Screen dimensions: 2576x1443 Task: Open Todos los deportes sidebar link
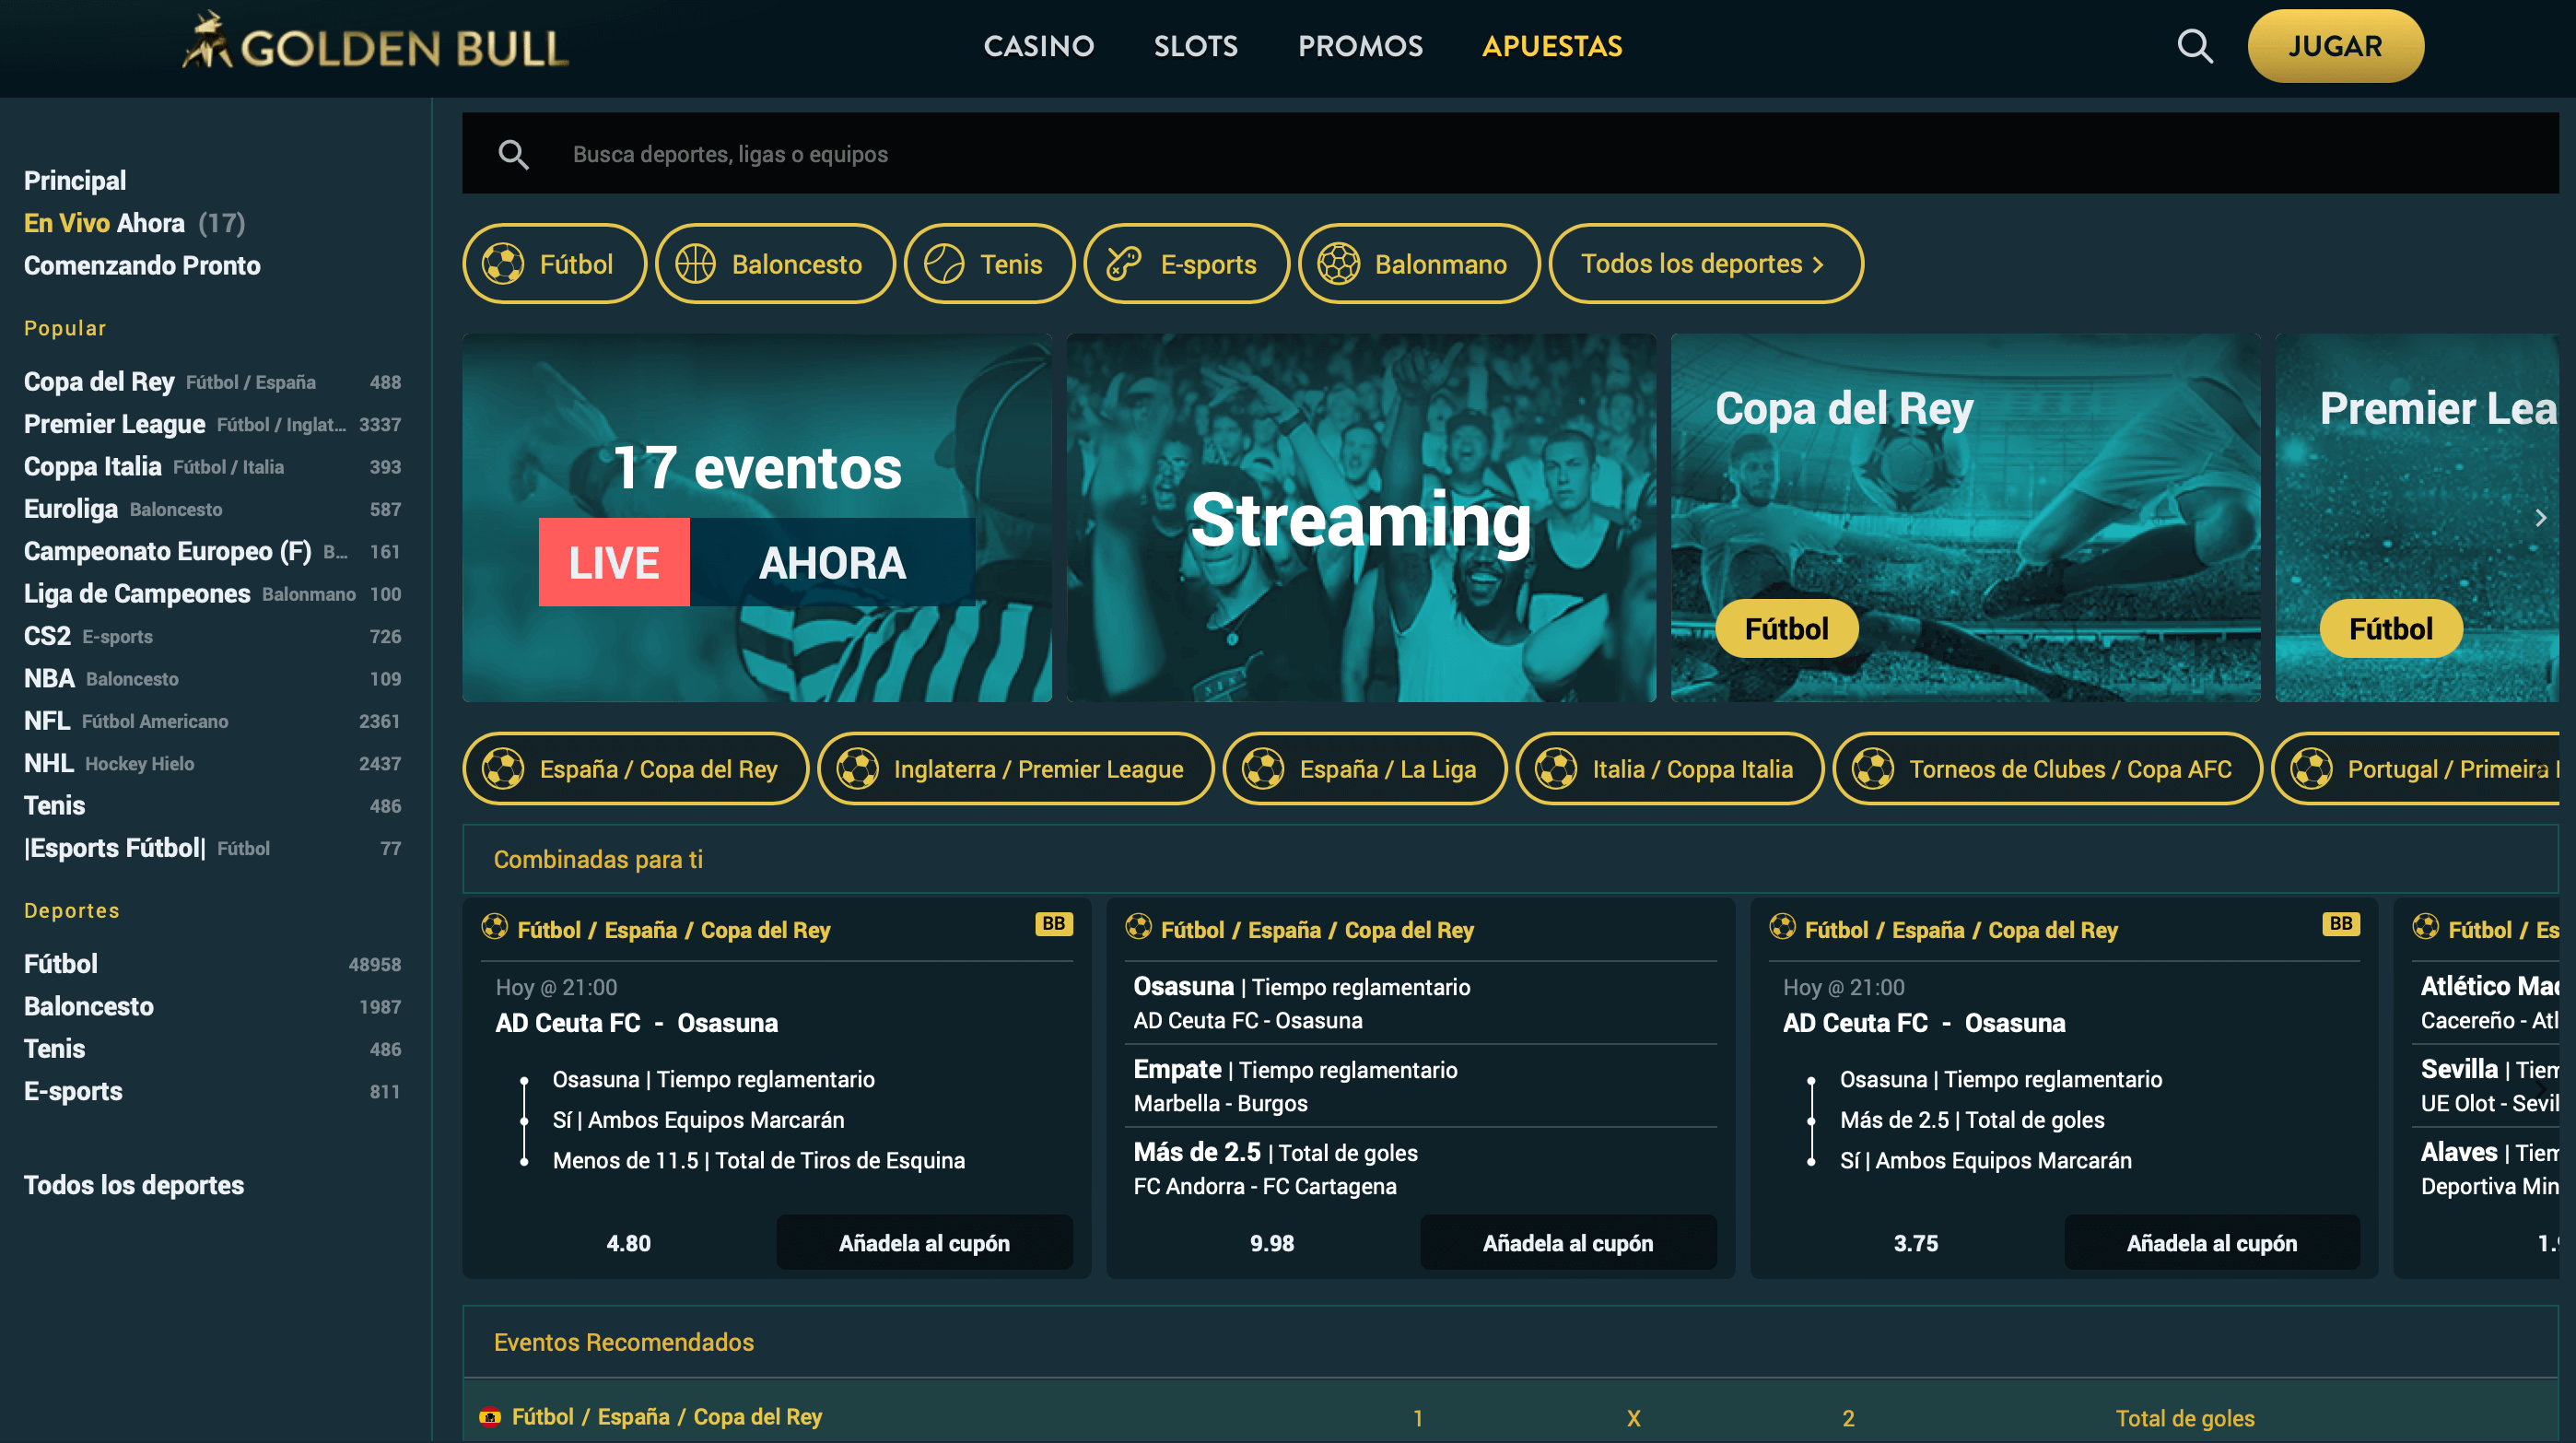(x=134, y=1185)
